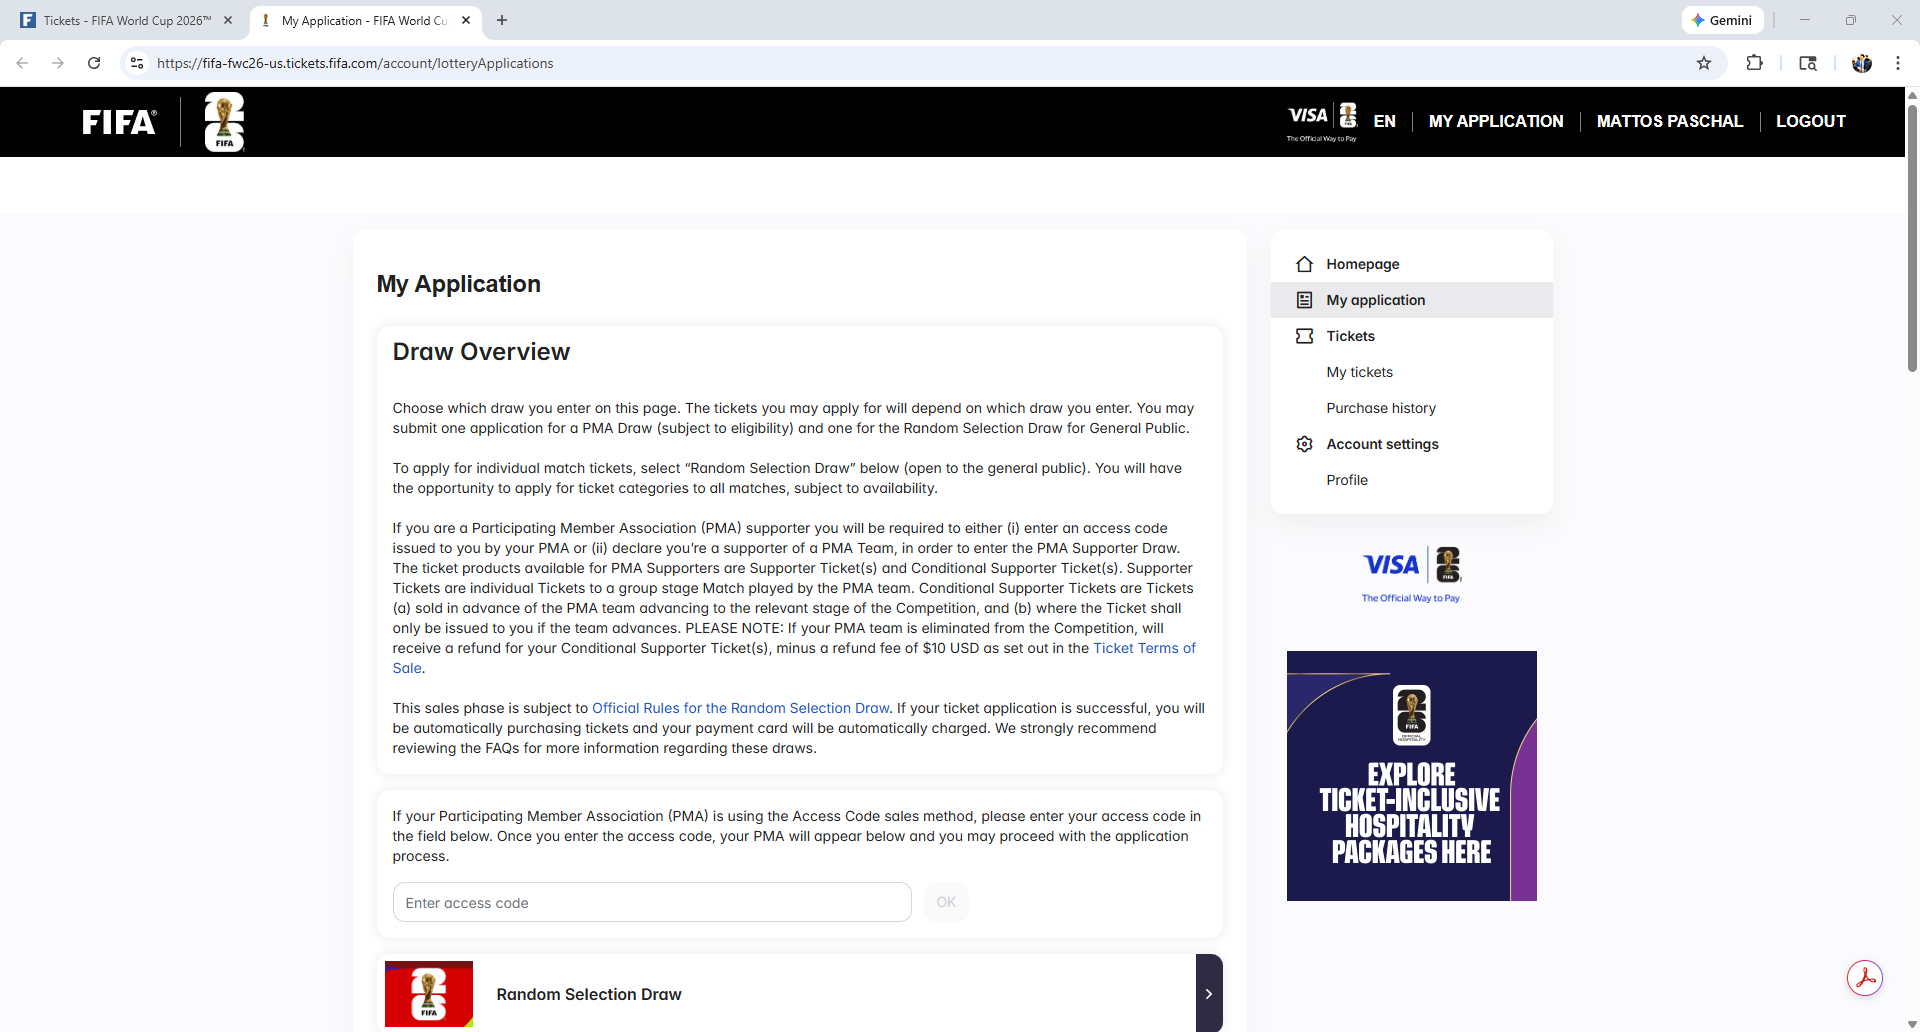The height and width of the screenshot is (1032, 1920).
Task: Click the Random Selection Draw title
Action: [x=588, y=994]
